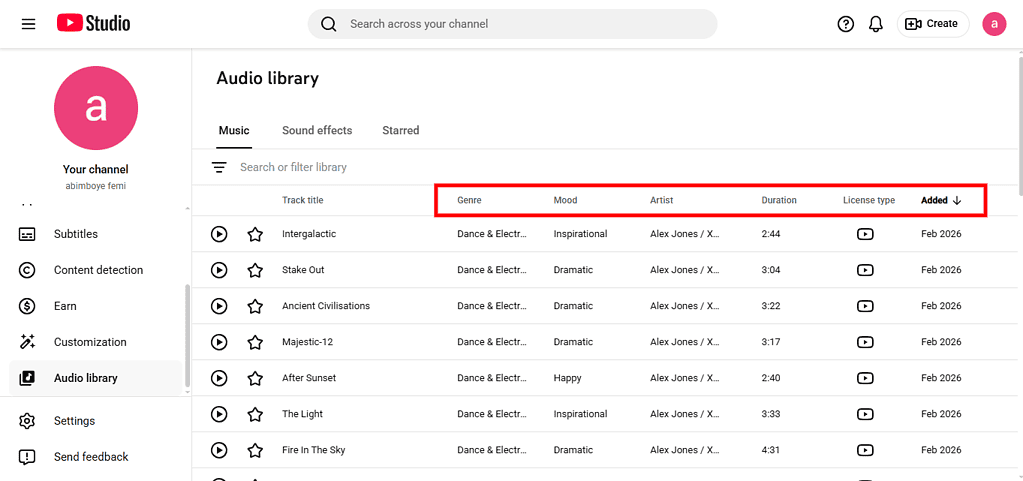1023x481 pixels.
Task: Click the filter icon beside library search
Action: coord(219,167)
